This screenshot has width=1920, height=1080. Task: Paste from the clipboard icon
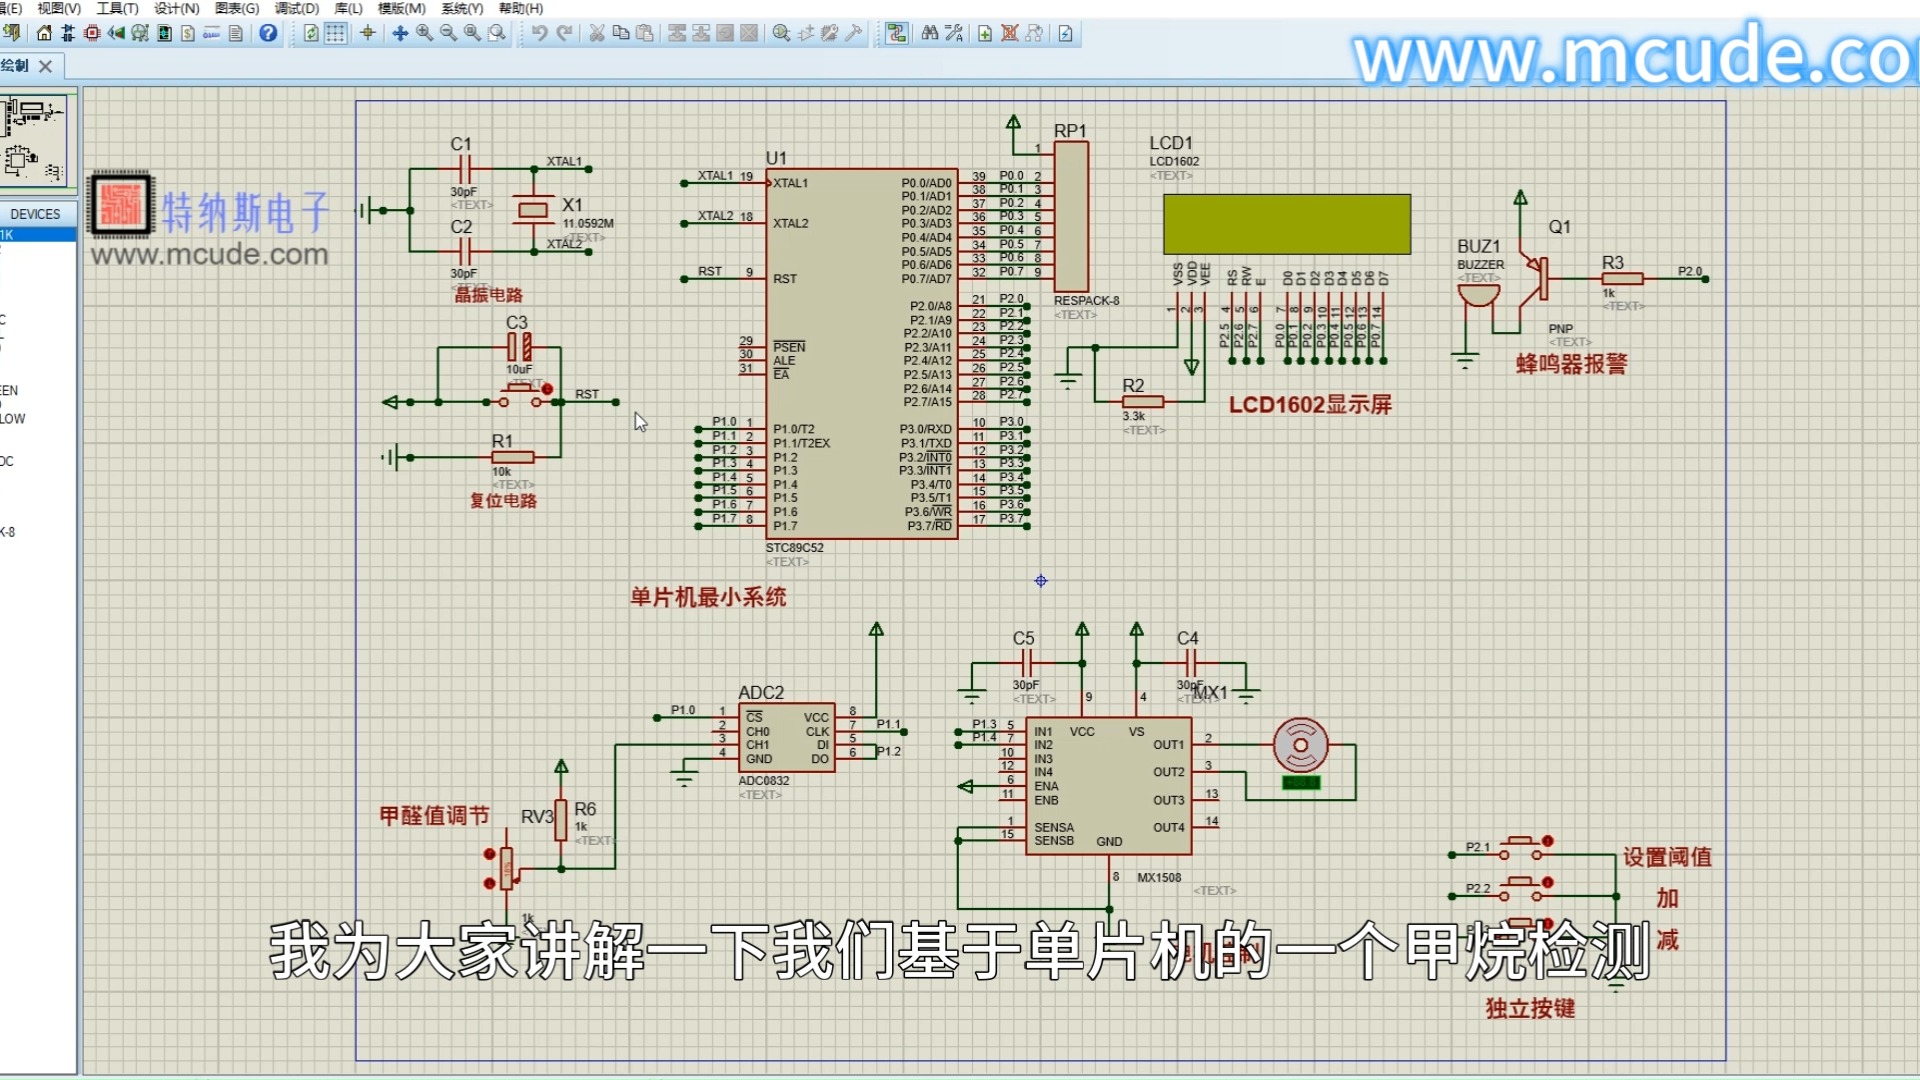point(645,33)
